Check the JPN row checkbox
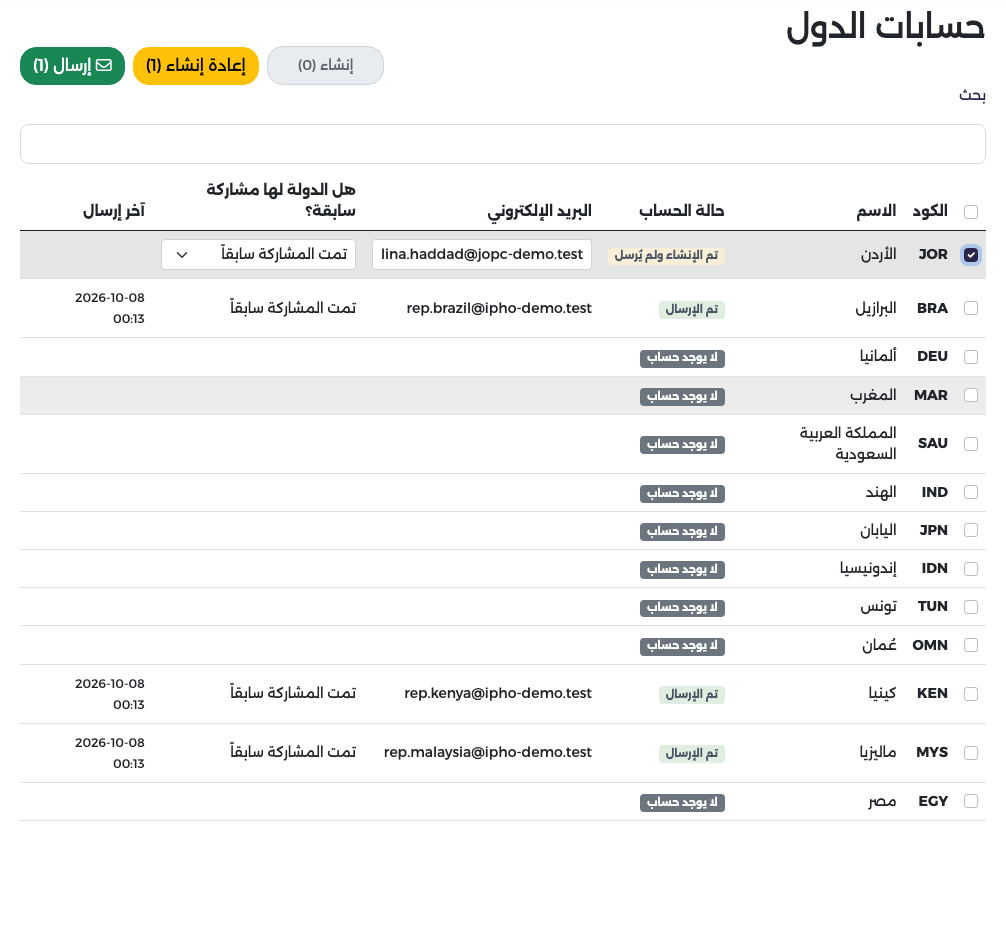This screenshot has width=1006, height=933. (x=971, y=530)
